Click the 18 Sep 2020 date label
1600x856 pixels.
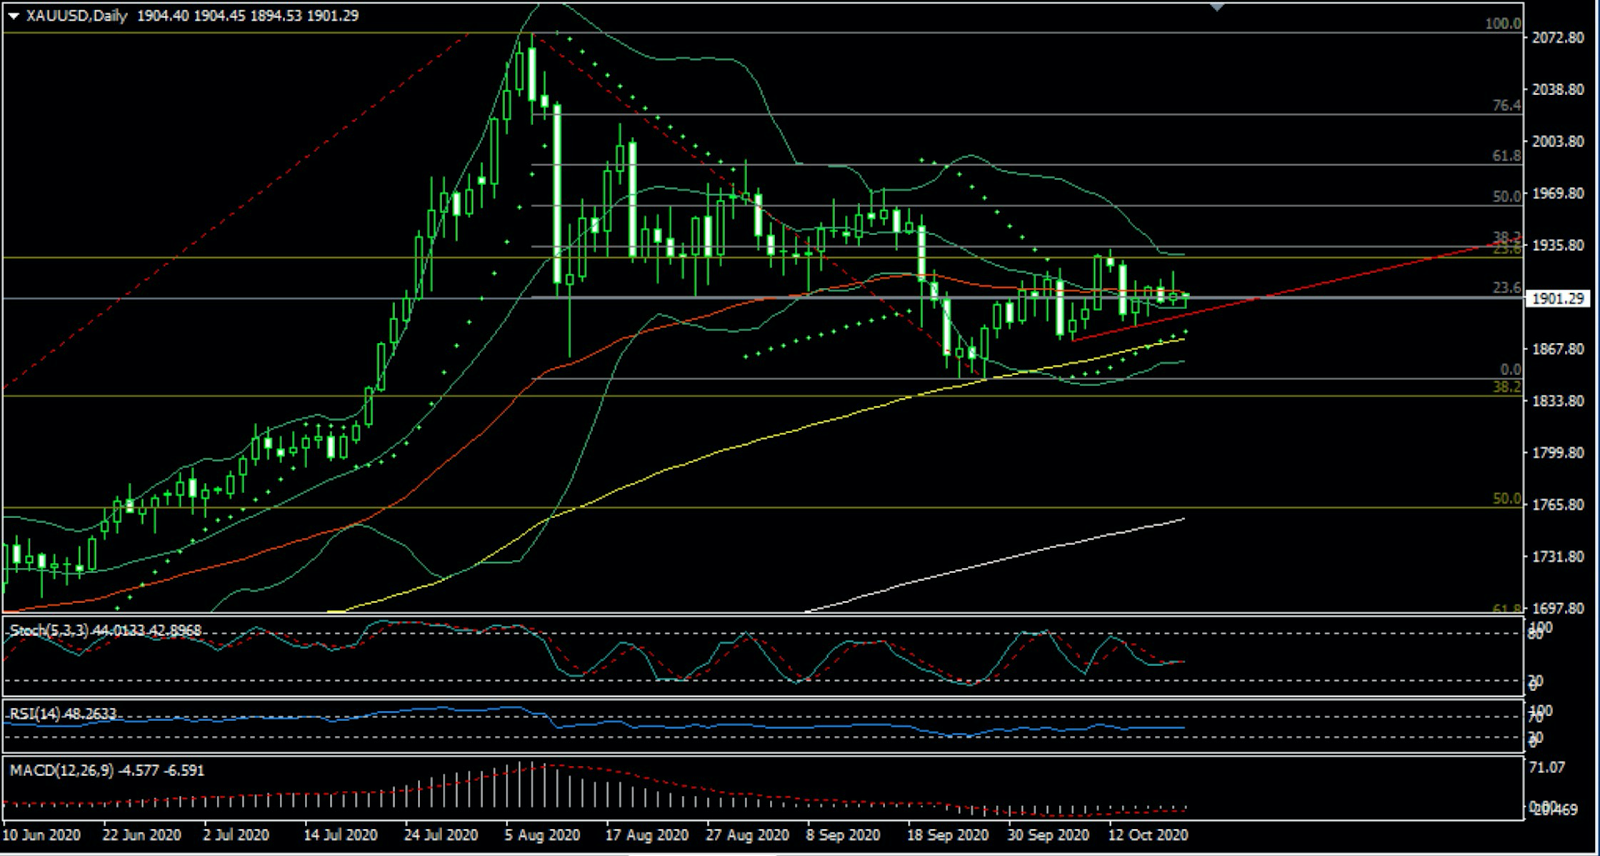(947, 835)
